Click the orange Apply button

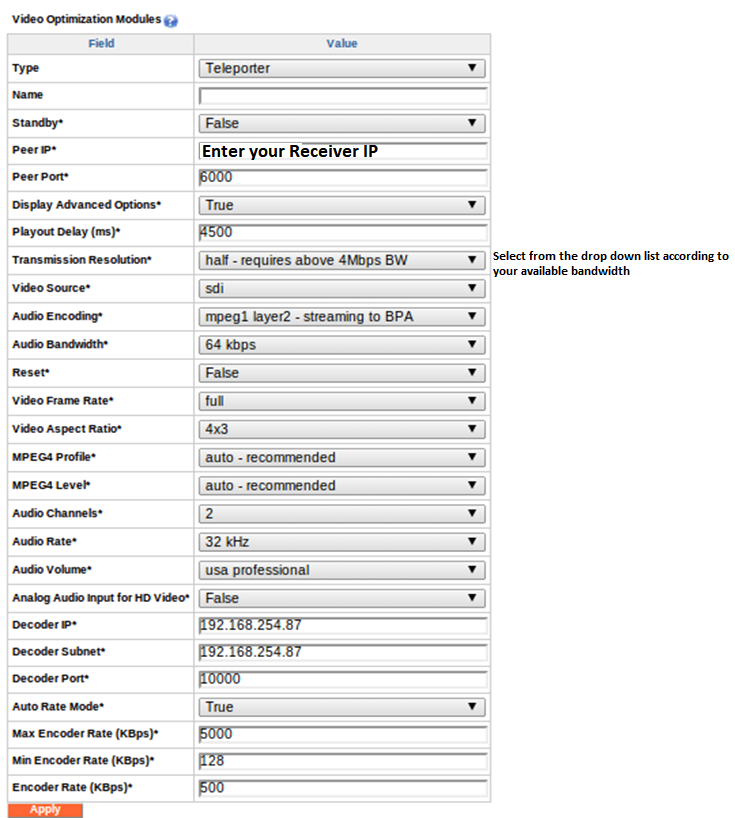(x=45, y=810)
